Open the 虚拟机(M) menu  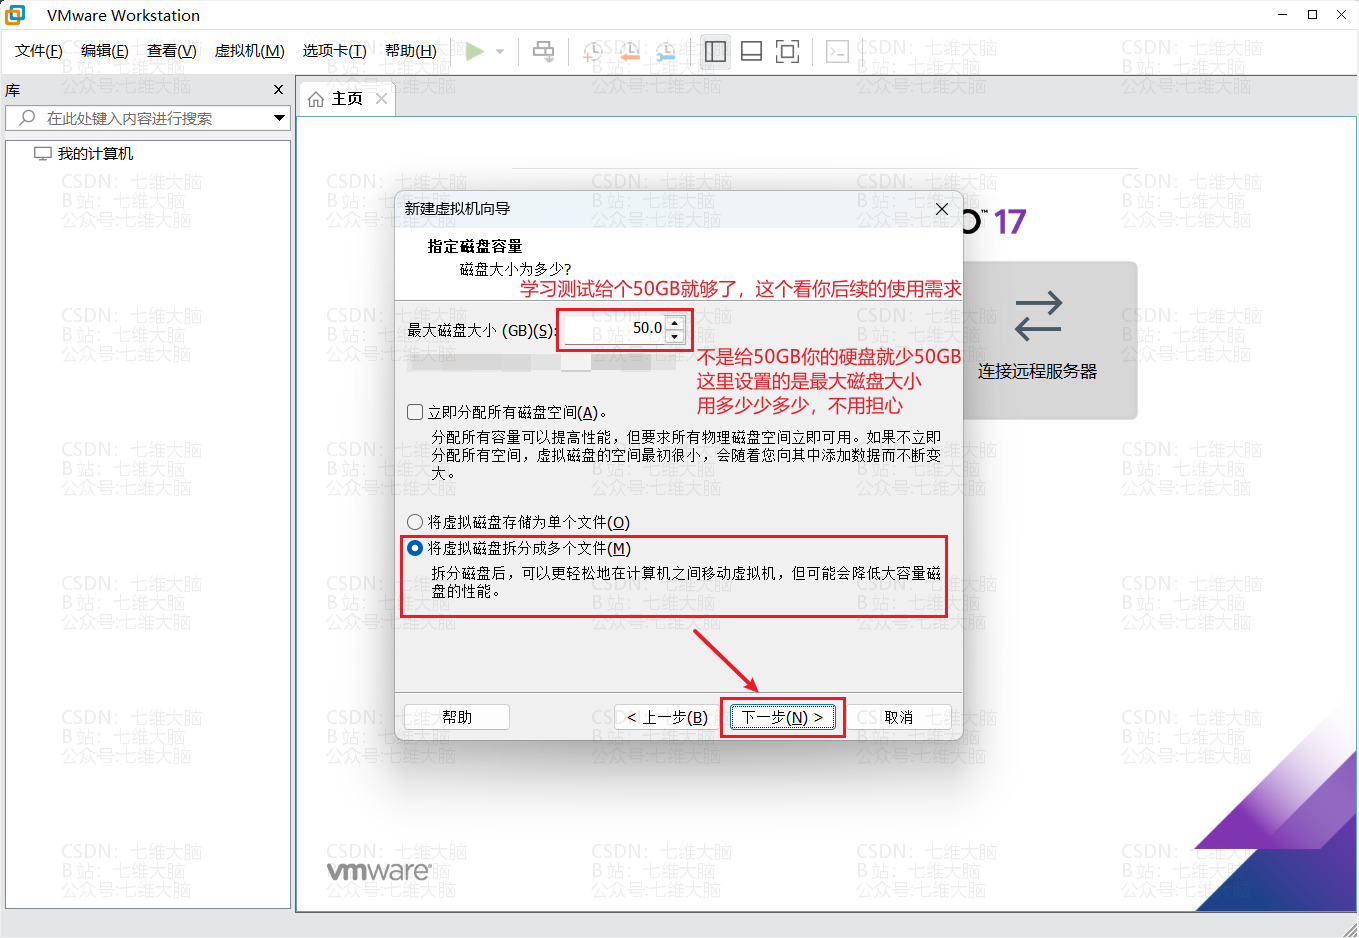click(x=250, y=51)
